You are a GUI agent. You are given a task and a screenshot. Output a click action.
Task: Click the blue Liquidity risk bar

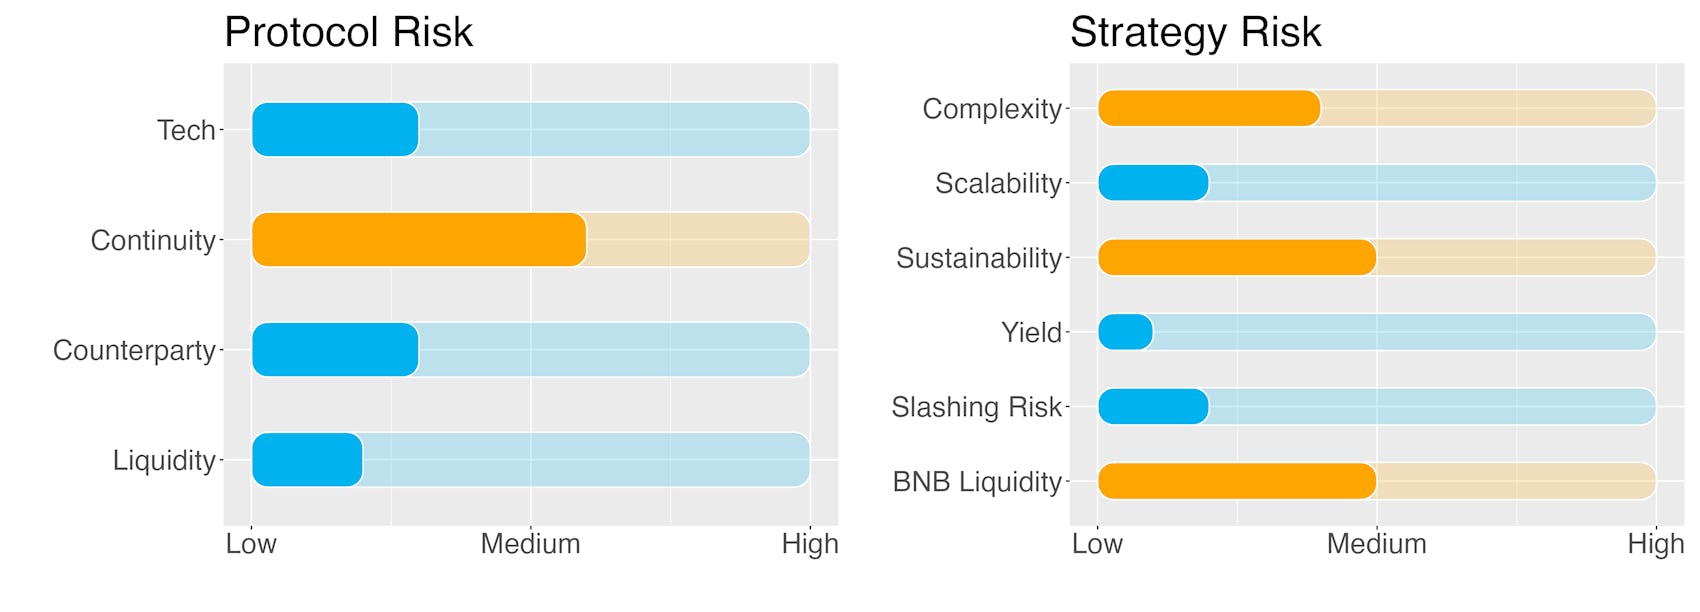click(x=307, y=459)
